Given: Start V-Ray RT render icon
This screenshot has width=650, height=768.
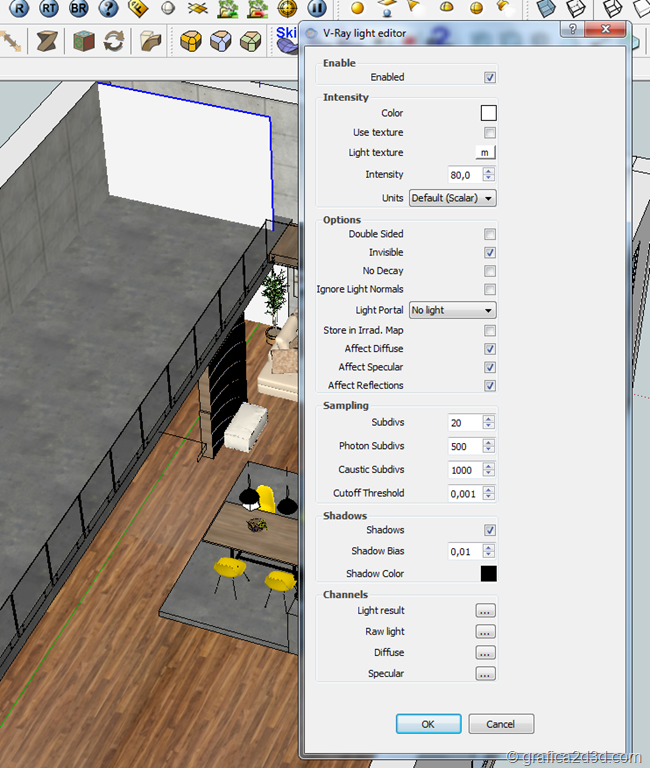Looking at the screenshot, I should pos(49,7).
